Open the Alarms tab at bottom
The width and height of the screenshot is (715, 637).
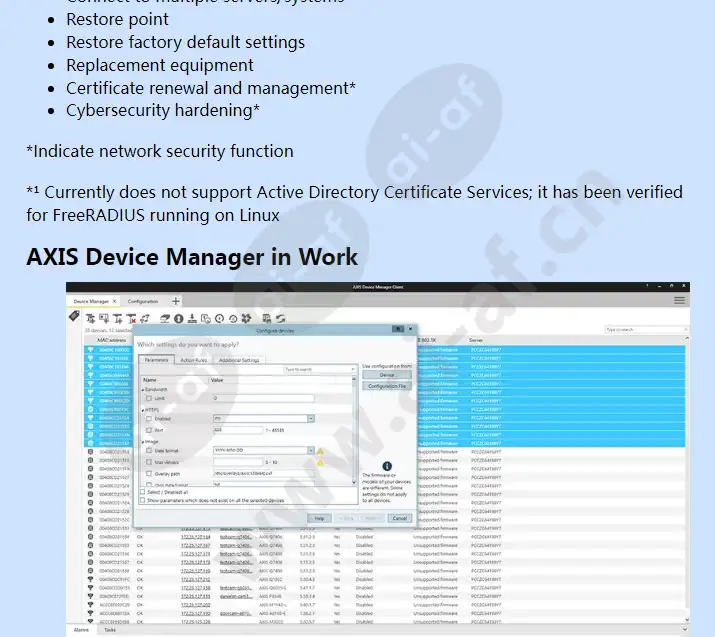tap(81, 630)
